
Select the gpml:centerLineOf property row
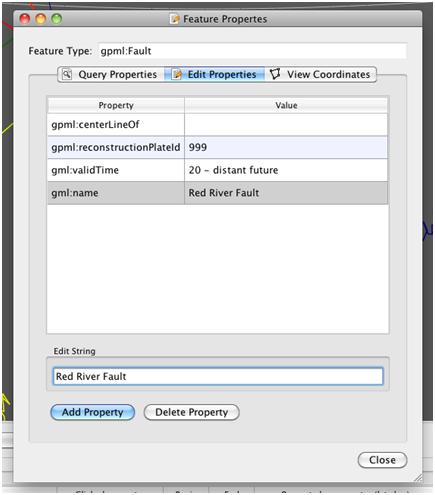218,124
